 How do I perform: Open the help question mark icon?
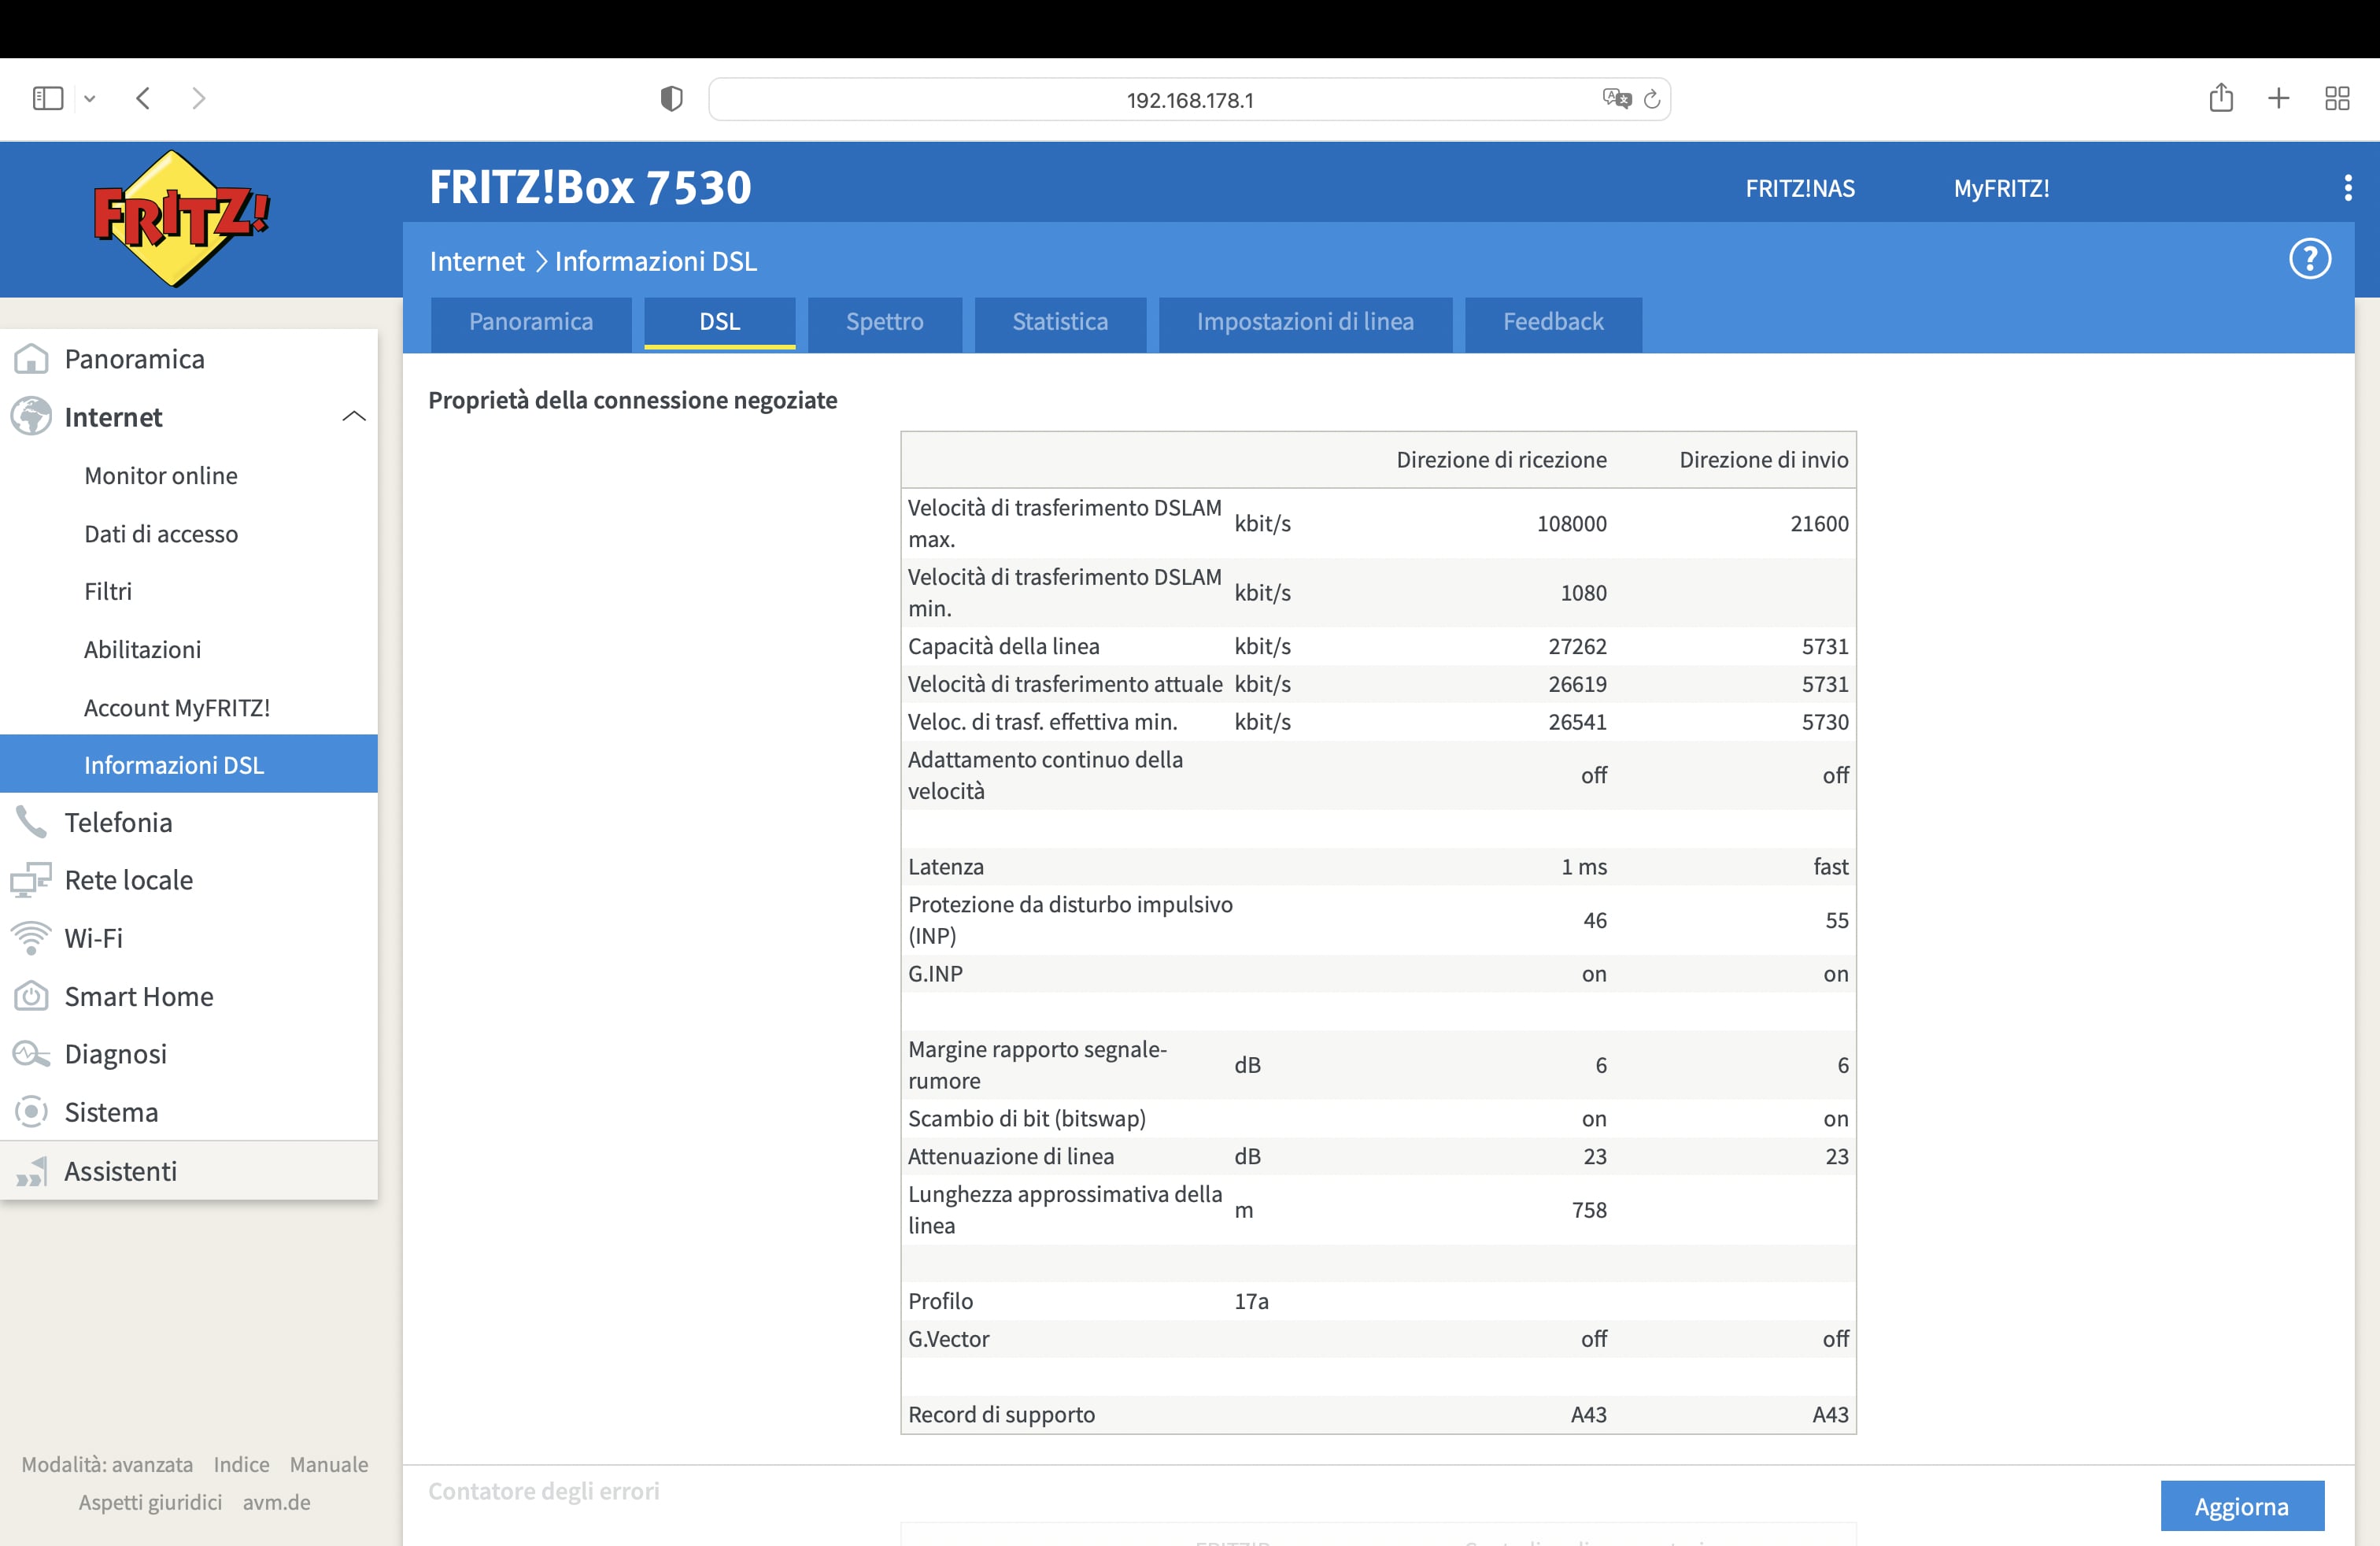pos(2309,260)
